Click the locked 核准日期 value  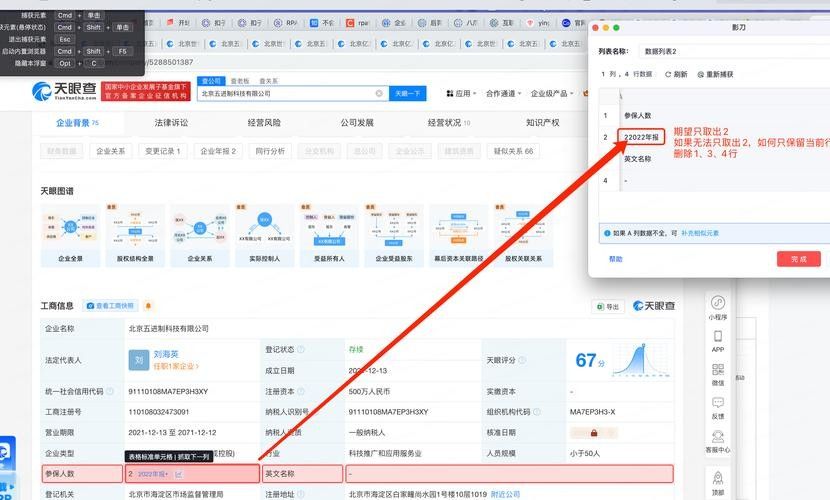593,433
